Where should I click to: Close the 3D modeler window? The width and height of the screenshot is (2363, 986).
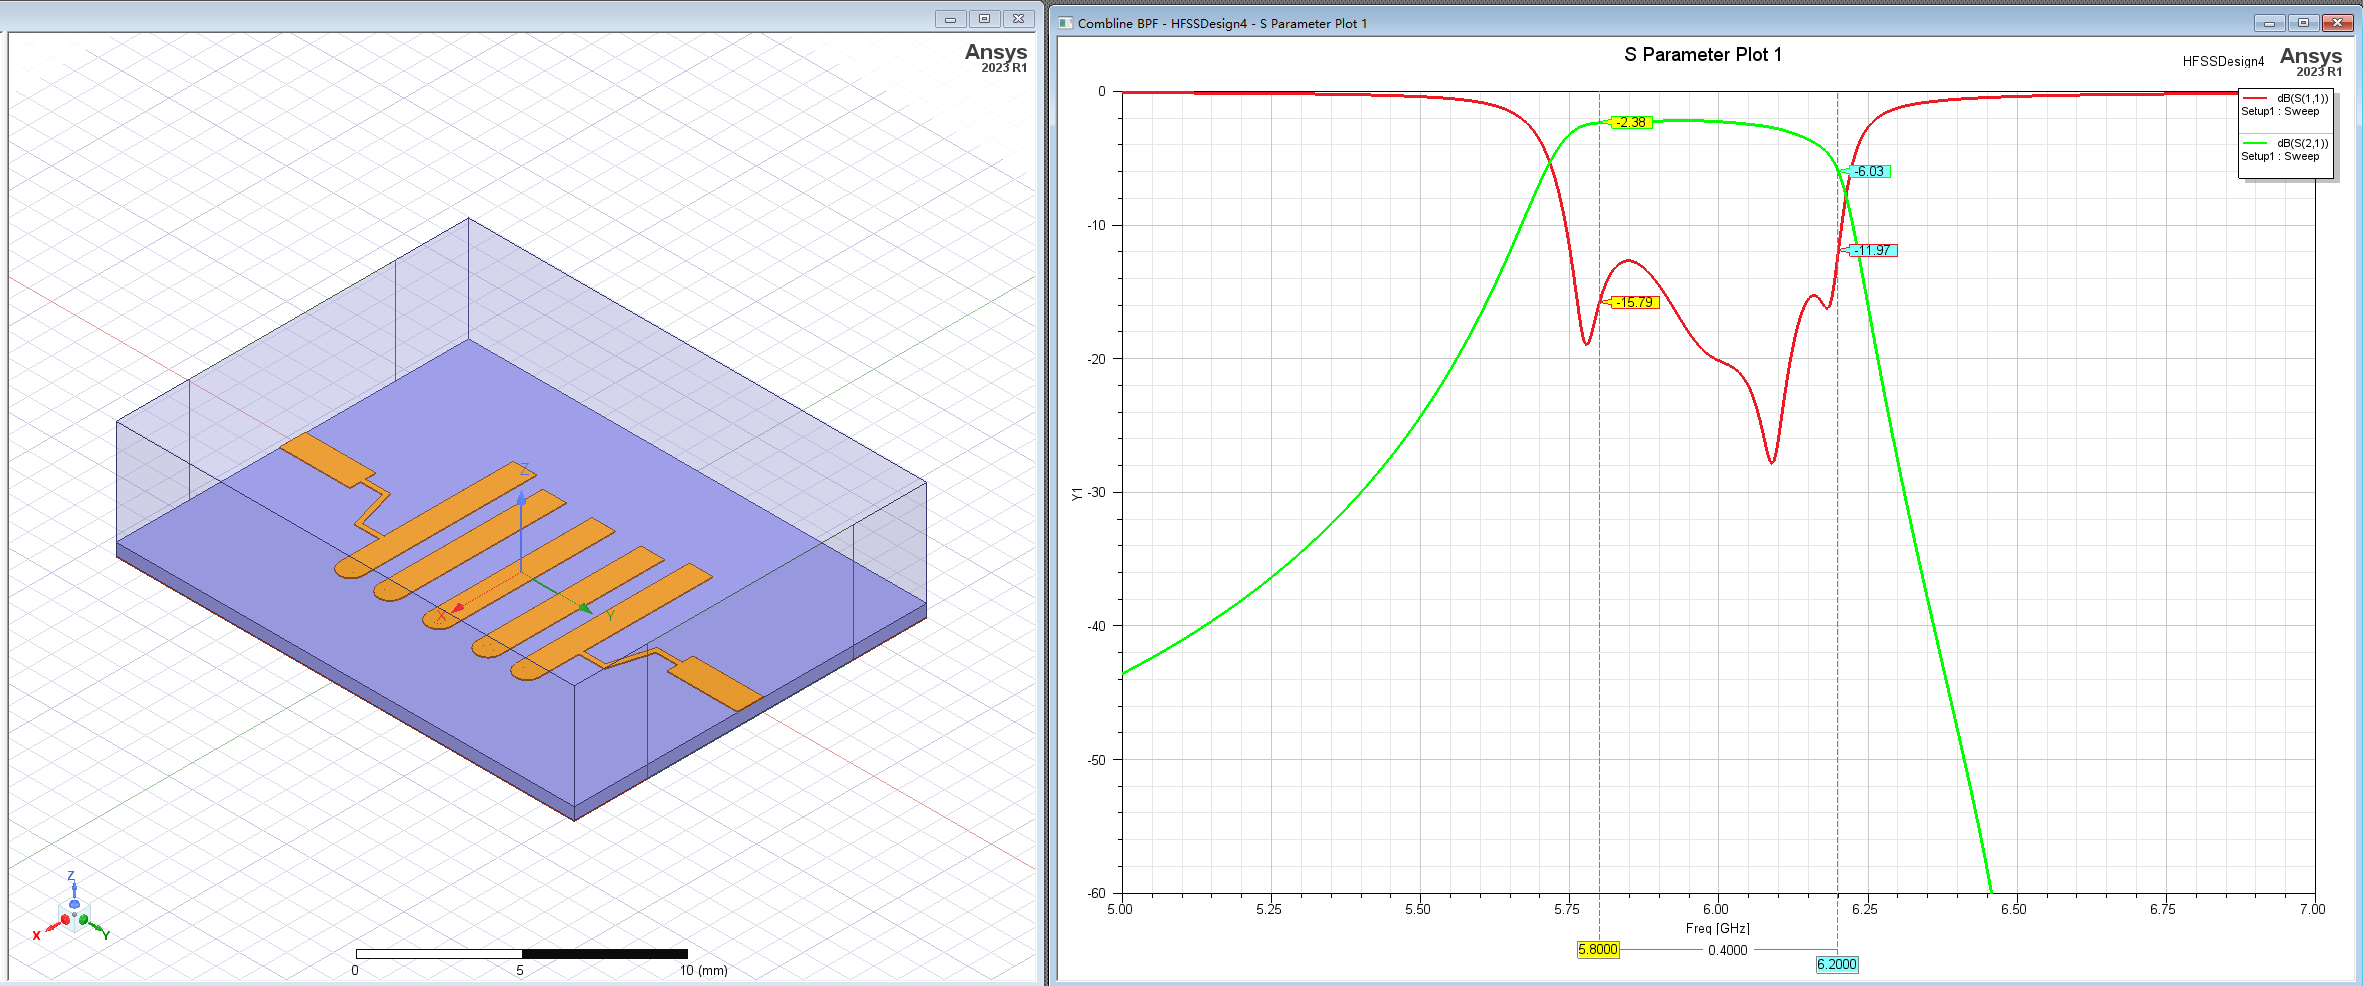click(1018, 19)
